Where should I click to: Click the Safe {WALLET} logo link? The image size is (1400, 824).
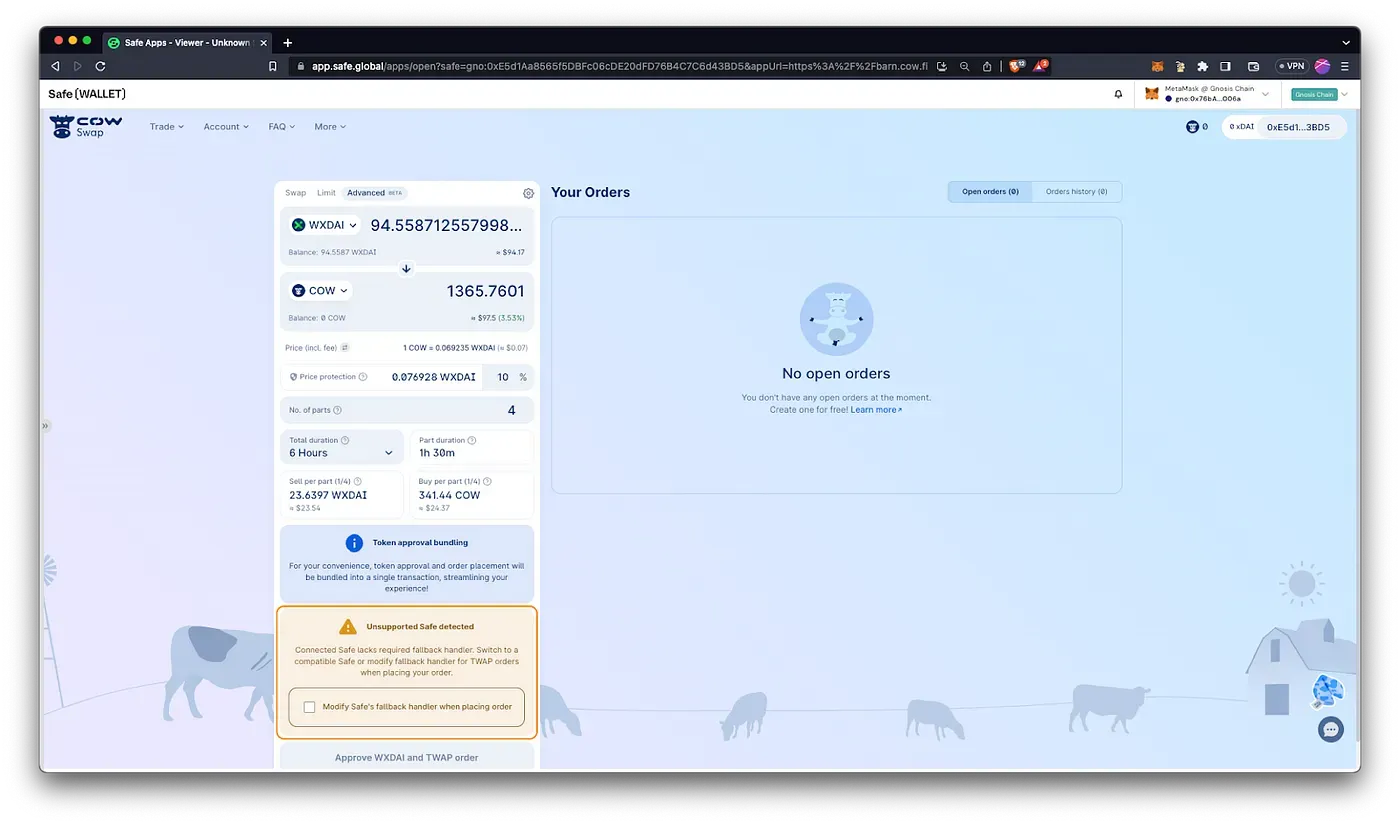(x=87, y=94)
